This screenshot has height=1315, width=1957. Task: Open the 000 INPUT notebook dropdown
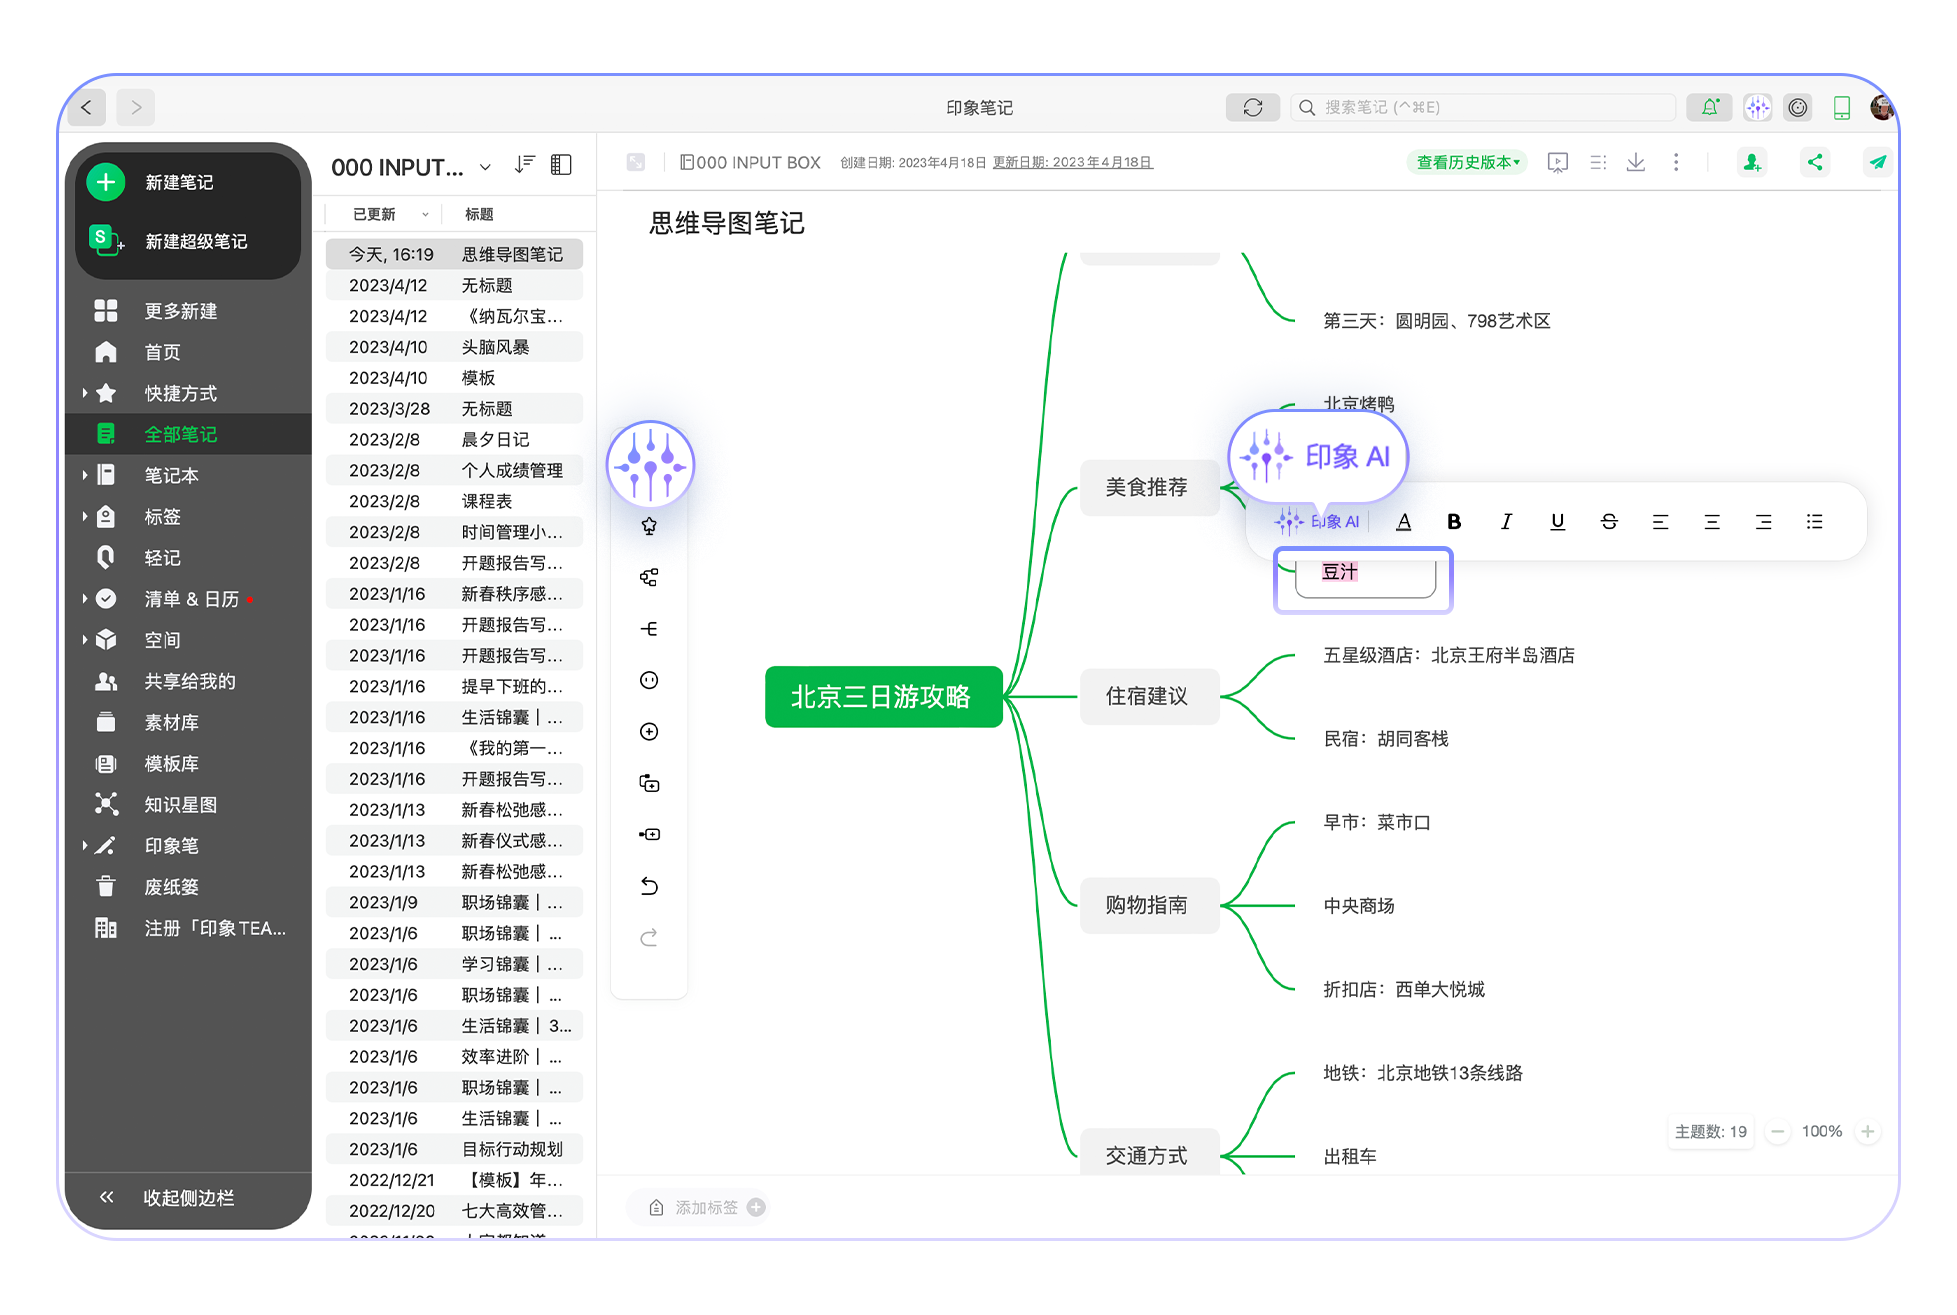[x=485, y=167]
